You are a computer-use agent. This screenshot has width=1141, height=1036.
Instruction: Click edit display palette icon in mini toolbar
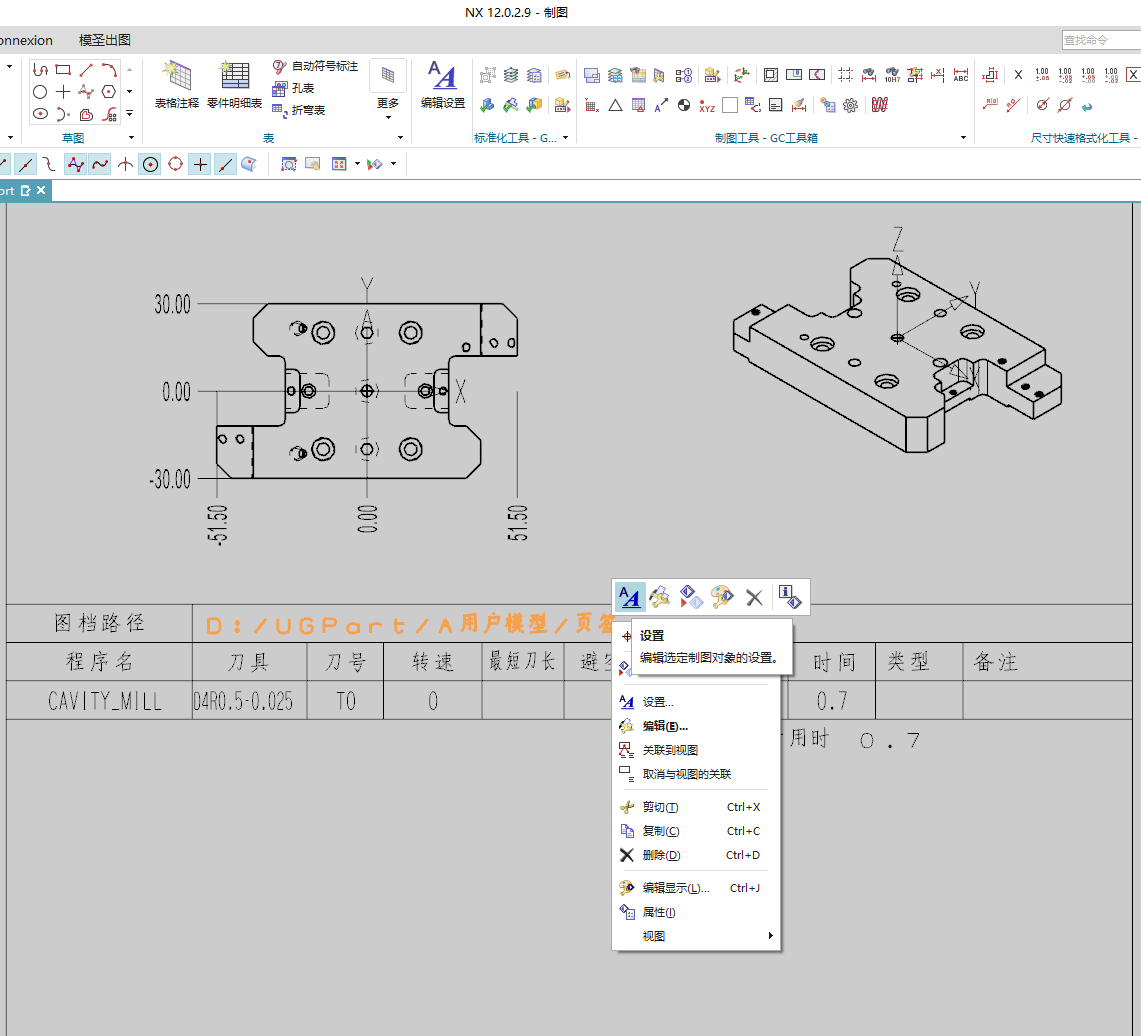coord(722,597)
